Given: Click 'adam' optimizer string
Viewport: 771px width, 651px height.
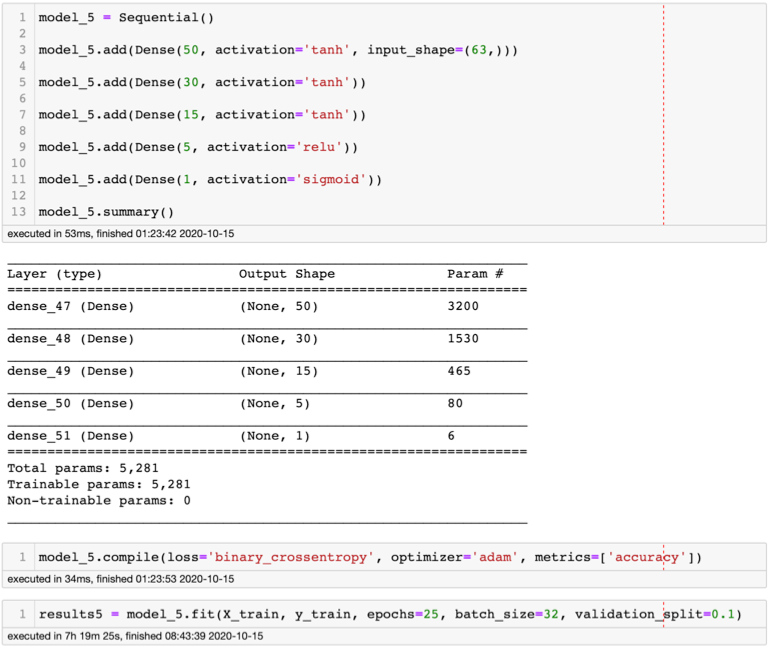Looking at the screenshot, I should coord(495,558).
